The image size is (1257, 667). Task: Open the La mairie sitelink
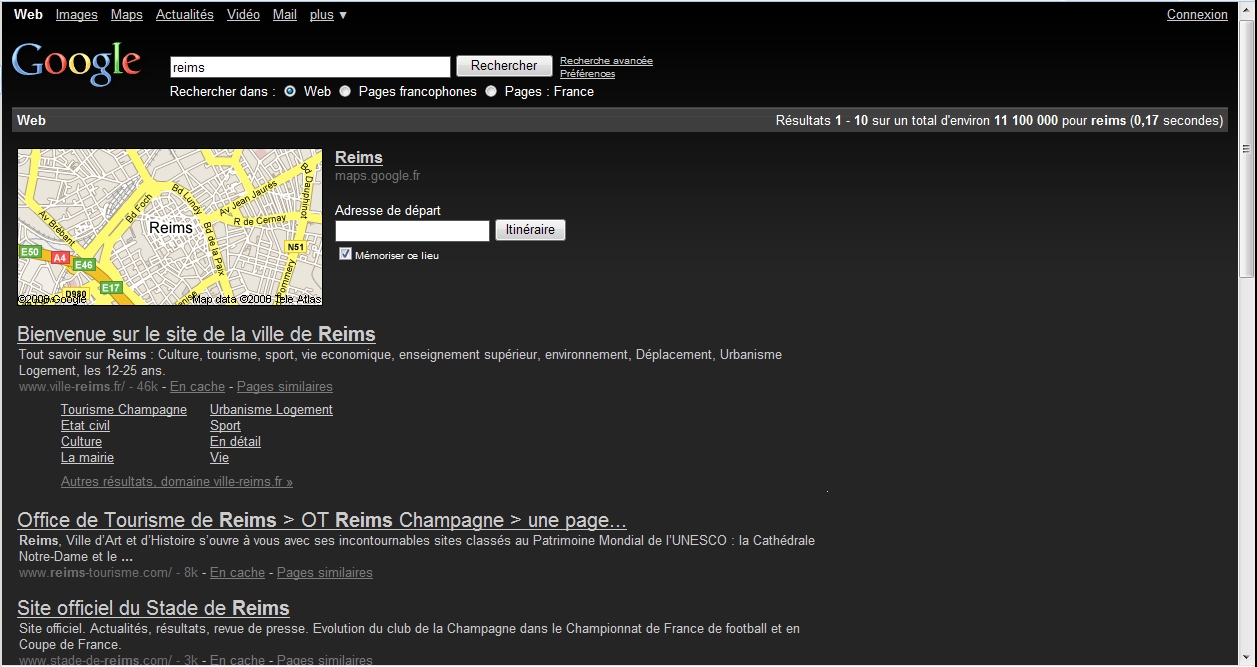tap(87, 458)
